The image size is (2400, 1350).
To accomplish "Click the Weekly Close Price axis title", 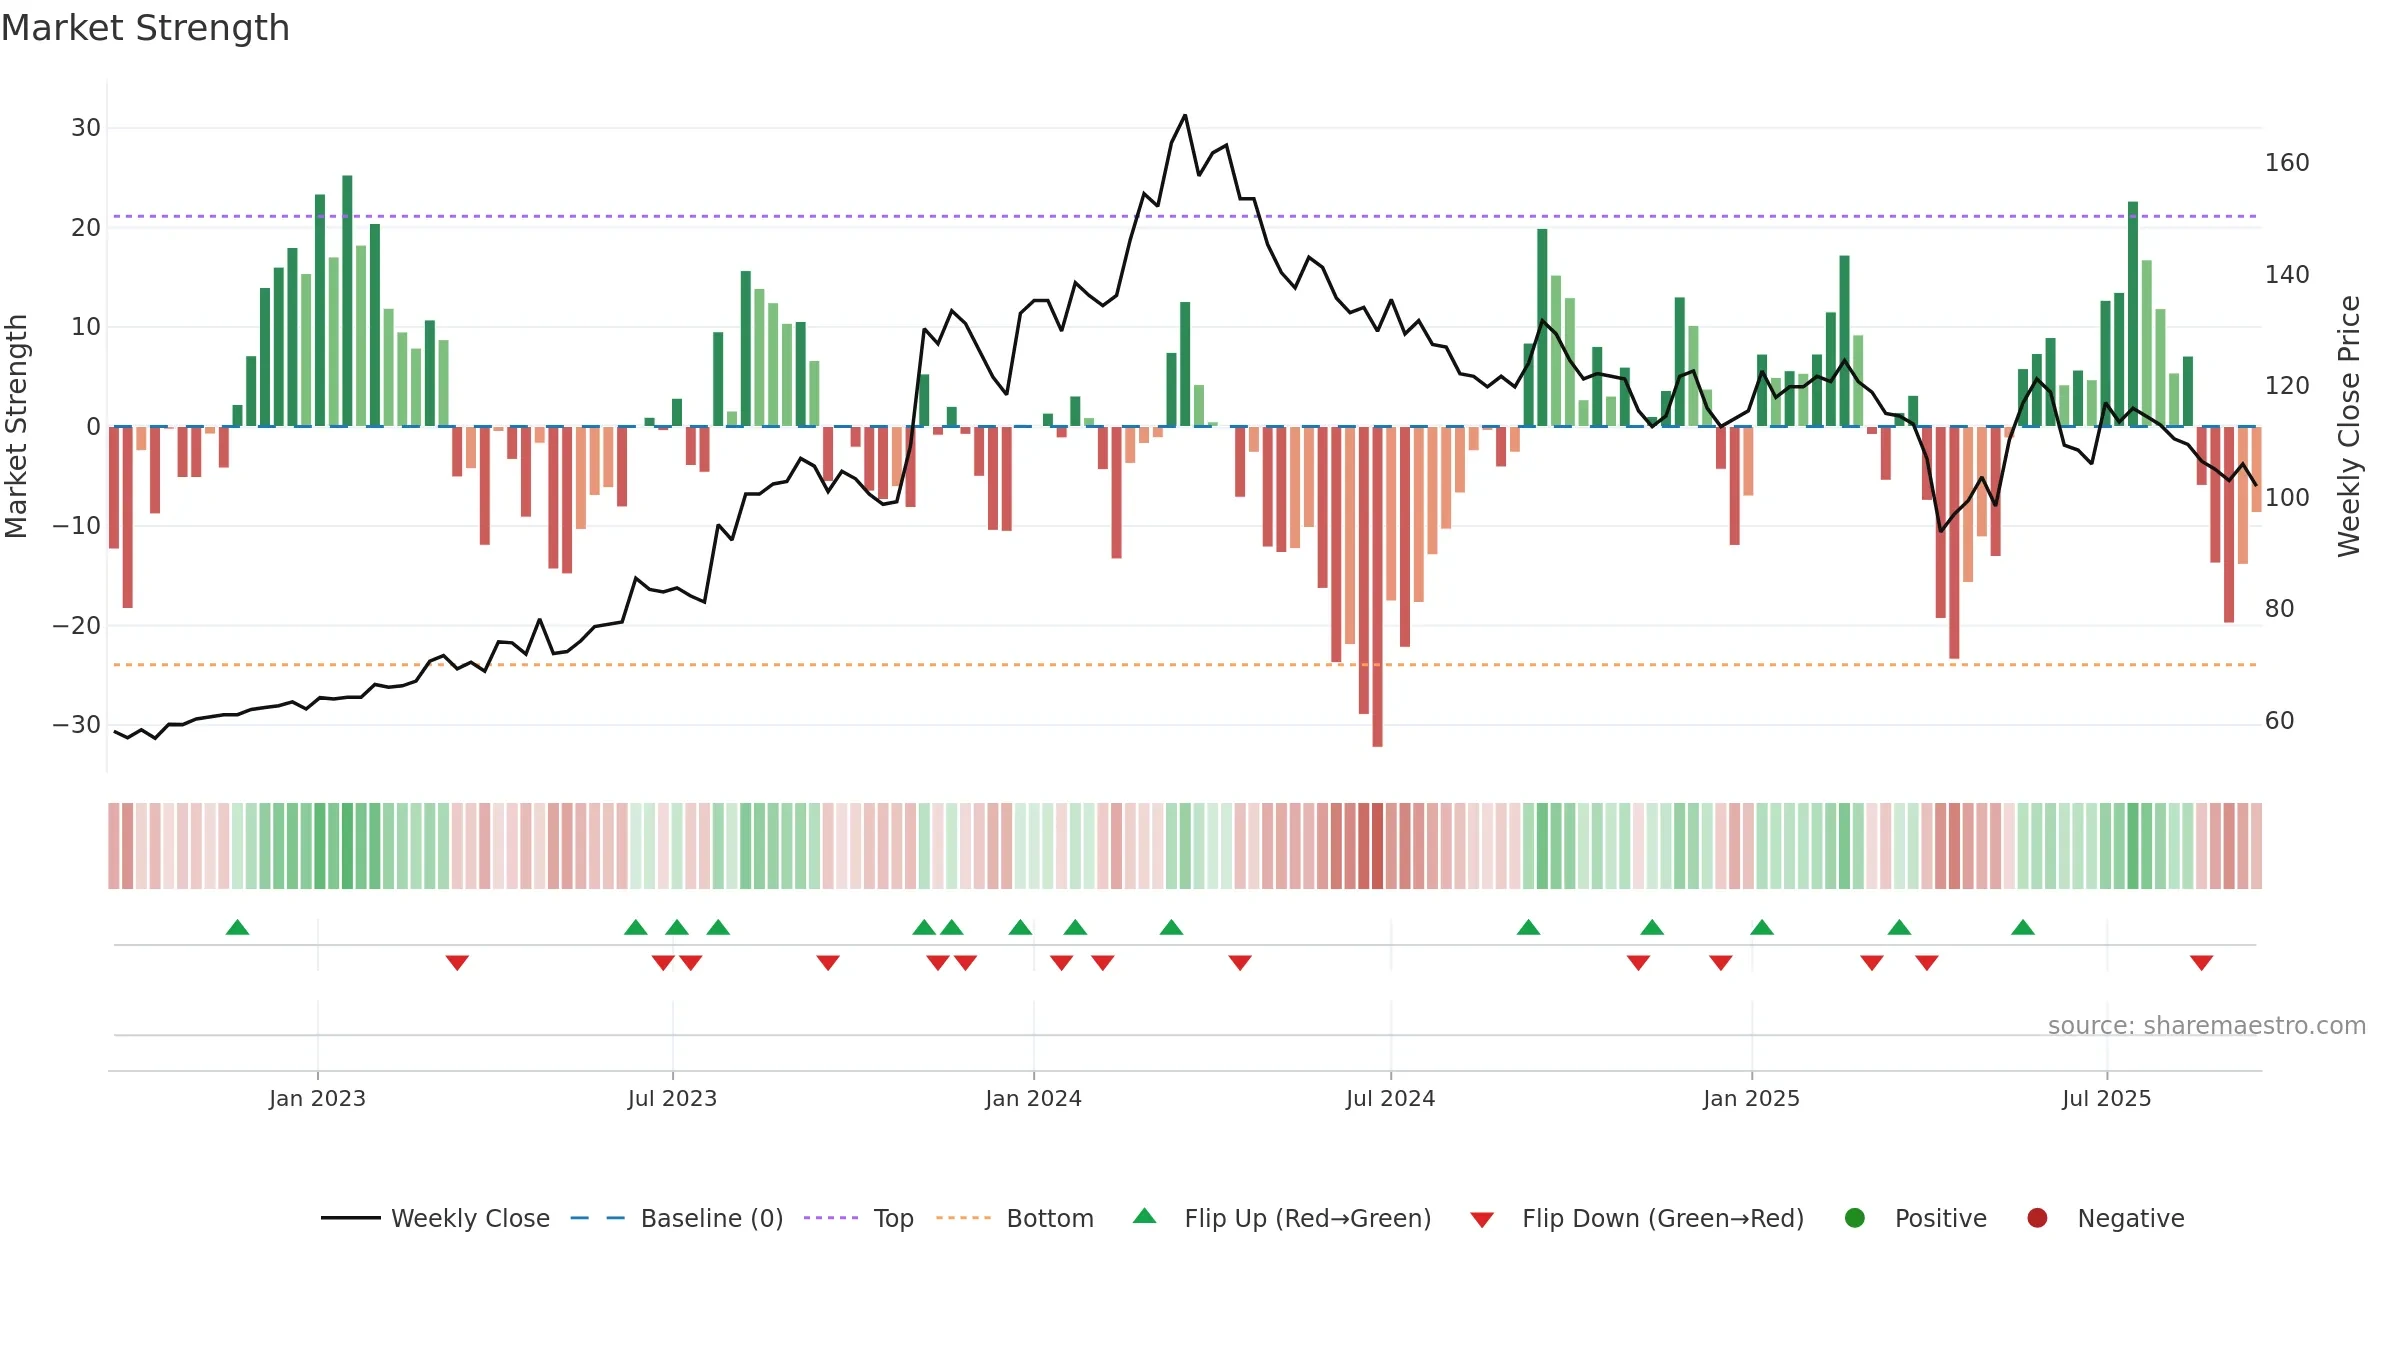I will coord(2348,426).
